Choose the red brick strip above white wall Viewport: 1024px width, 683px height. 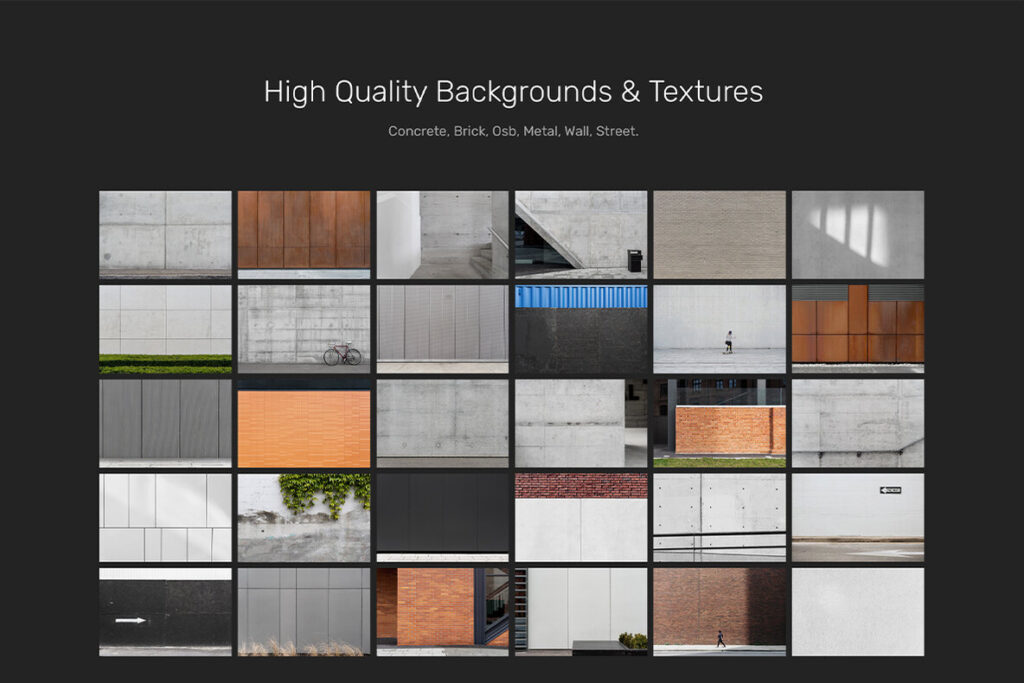580,517
